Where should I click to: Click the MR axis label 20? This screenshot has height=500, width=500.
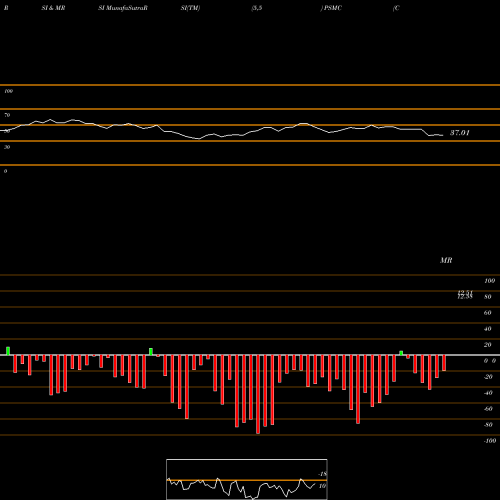[488, 345]
